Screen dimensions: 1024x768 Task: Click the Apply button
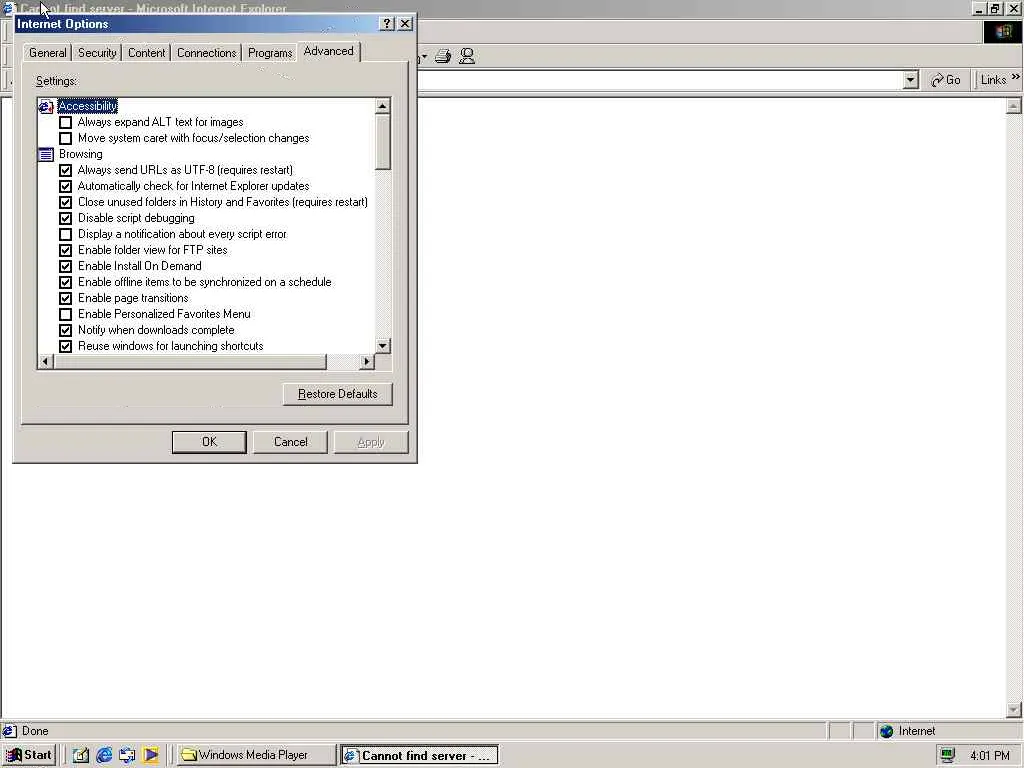coord(371,442)
